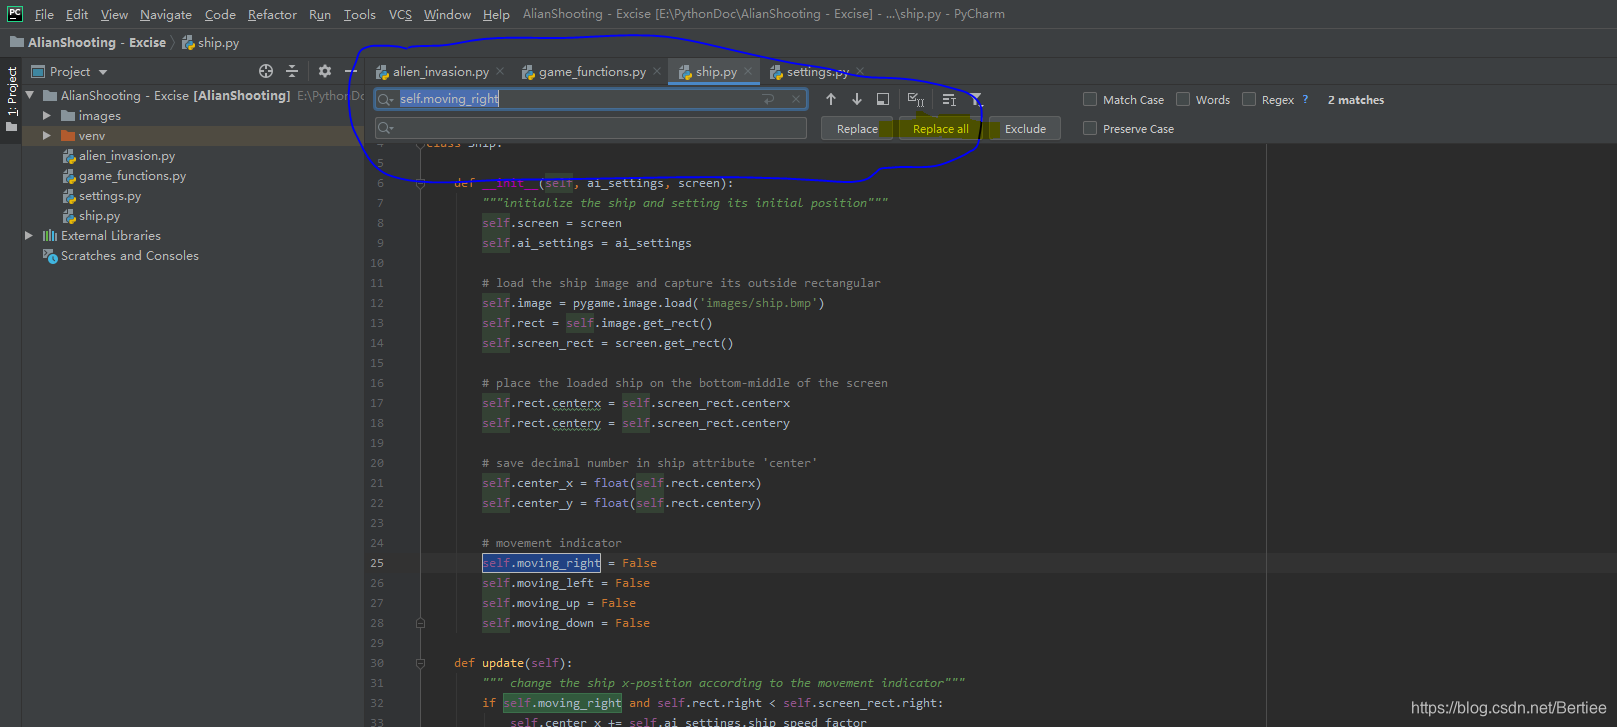Open the VCS menu

pos(400,15)
